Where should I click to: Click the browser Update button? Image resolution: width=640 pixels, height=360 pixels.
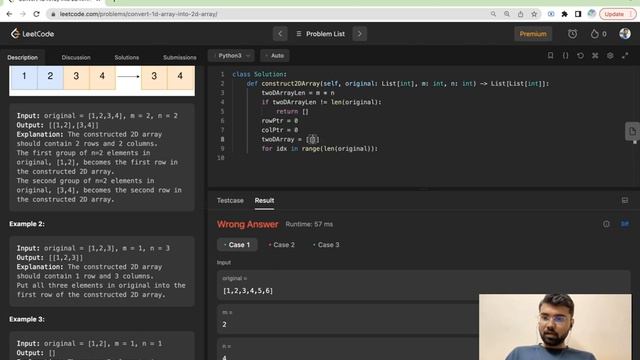tap(617, 14)
